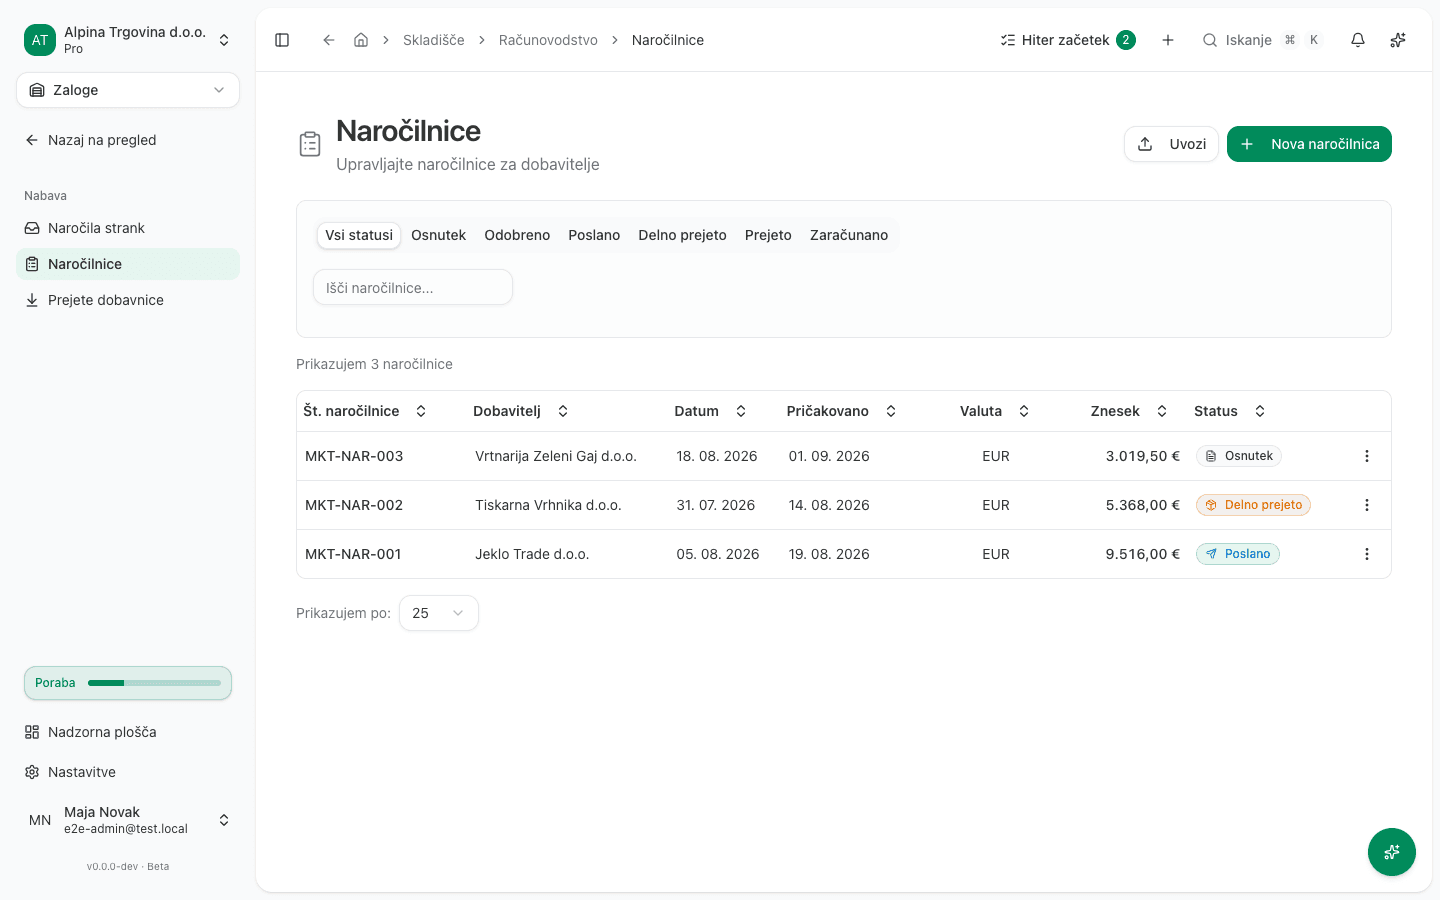The image size is (1440, 900).
Task: Toggle the sidebar panel icon
Action: [x=282, y=40]
